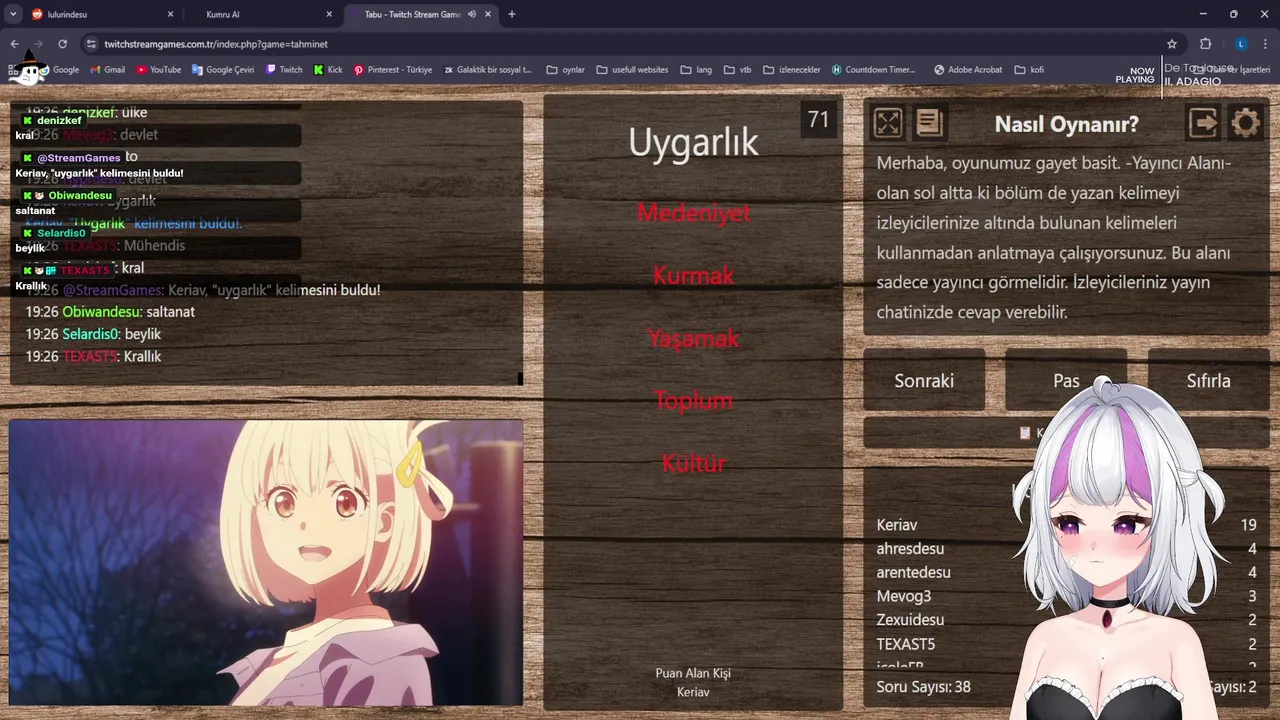Click chat message Obiwandesu: saltanat
Image resolution: width=1280 pixels, height=720 pixels.
tap(110, 312)
